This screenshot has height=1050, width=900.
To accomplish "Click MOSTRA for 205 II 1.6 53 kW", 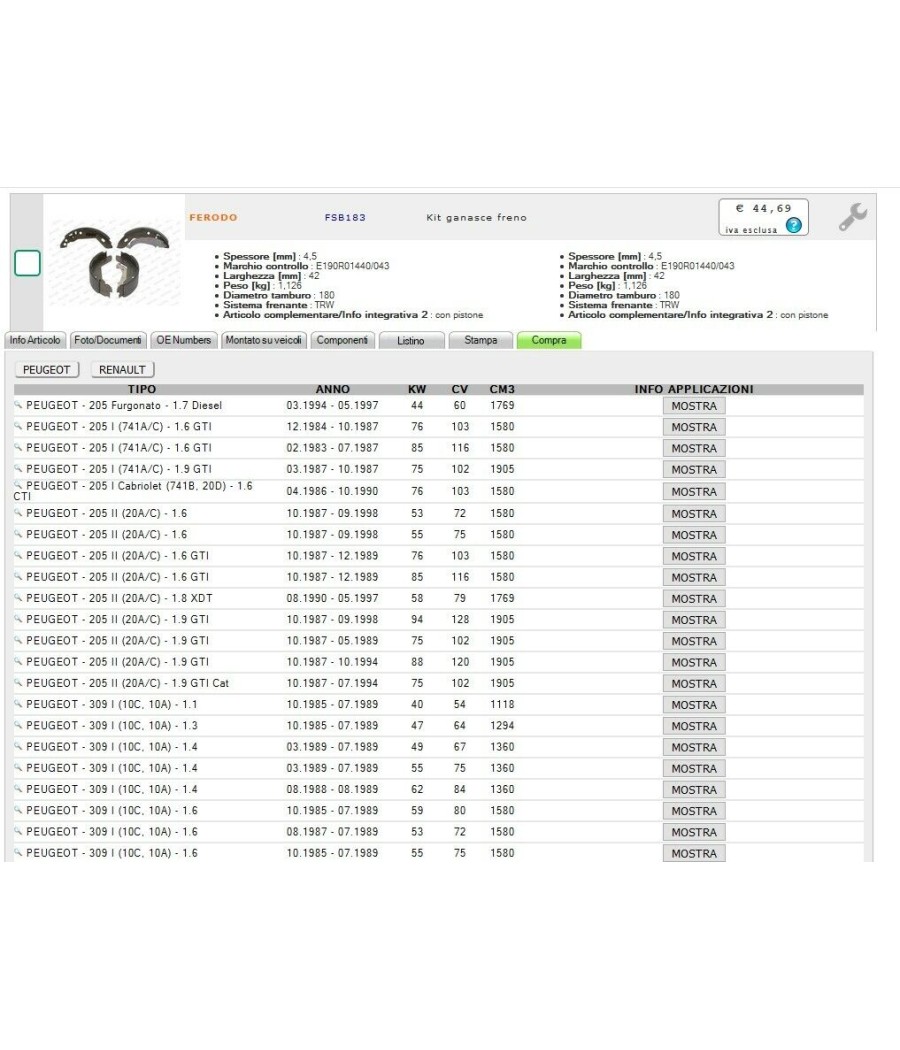I will [694, 514].
